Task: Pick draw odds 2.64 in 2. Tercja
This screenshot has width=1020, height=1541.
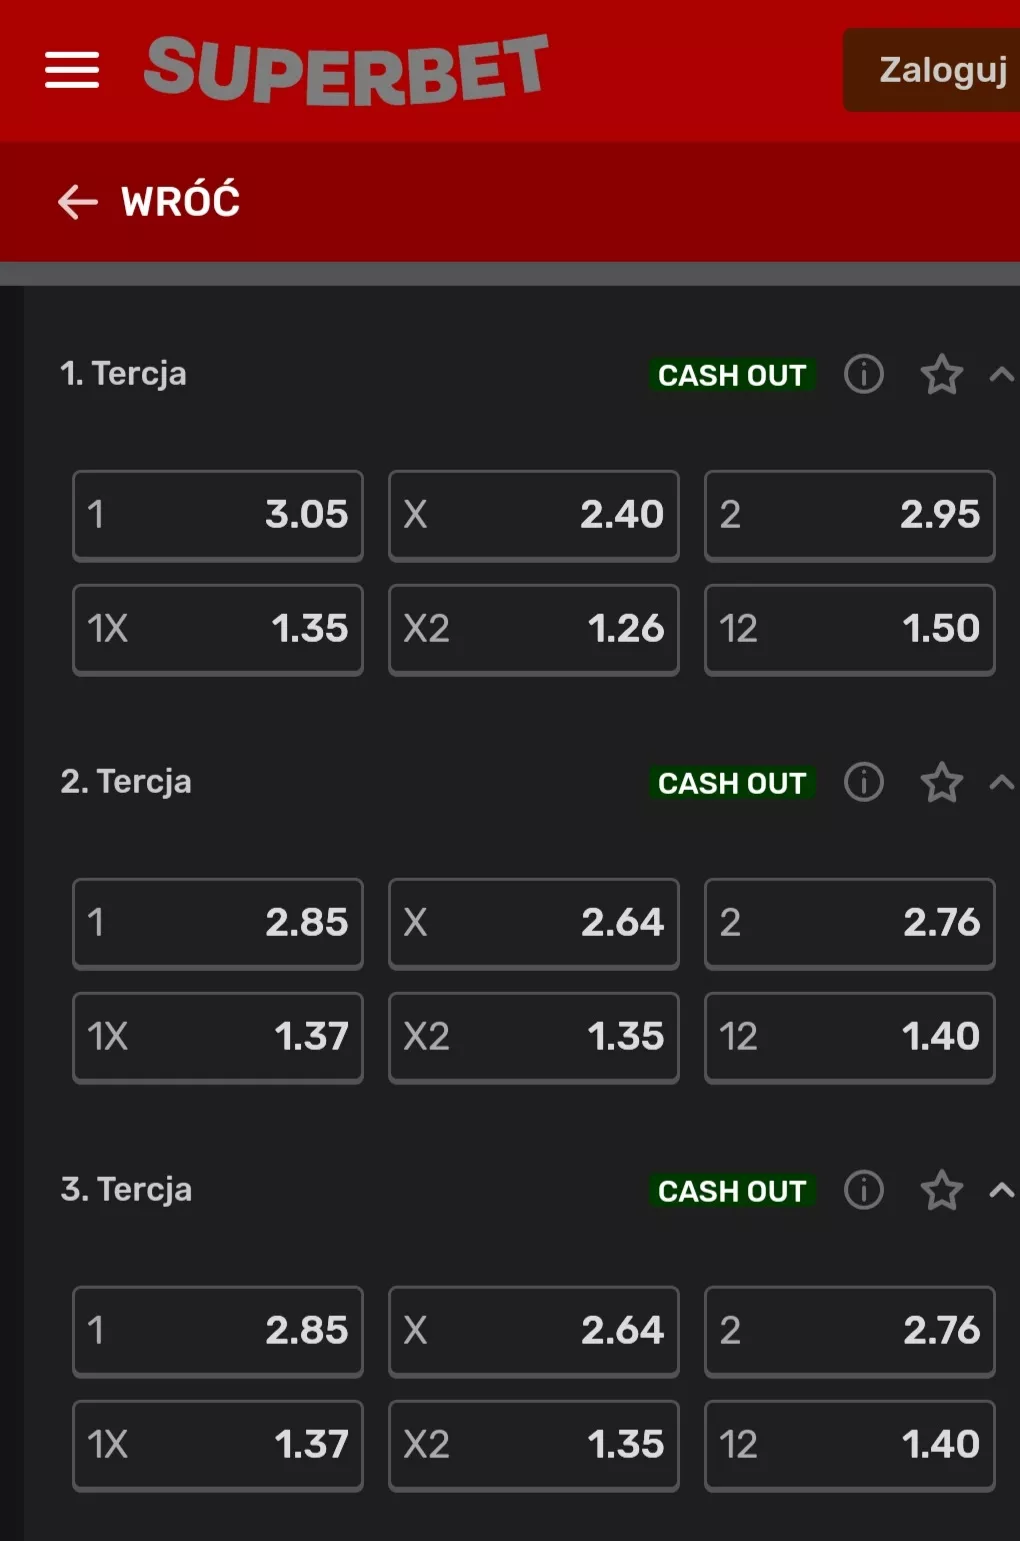Action: (x=533, y=923)
